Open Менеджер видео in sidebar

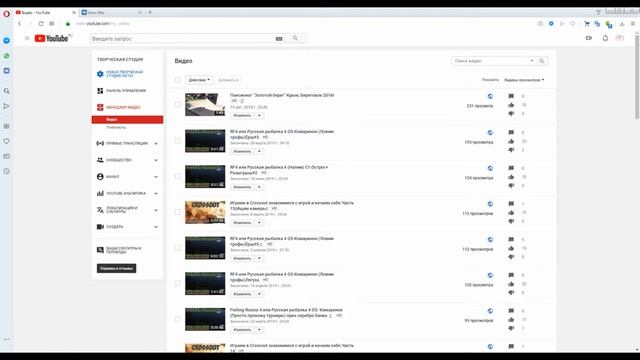(123, 107)
